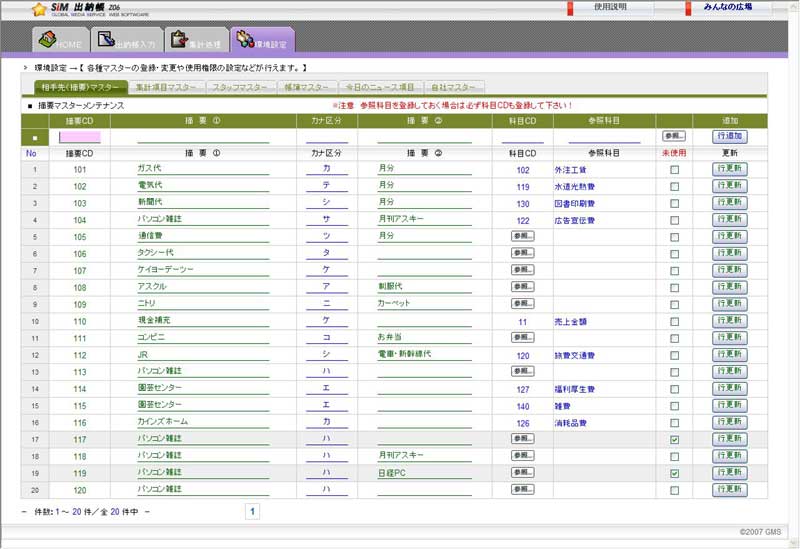The image size is (800, 549).
Task: Click 行追加 to add a new row
Action: pos(729,136)
